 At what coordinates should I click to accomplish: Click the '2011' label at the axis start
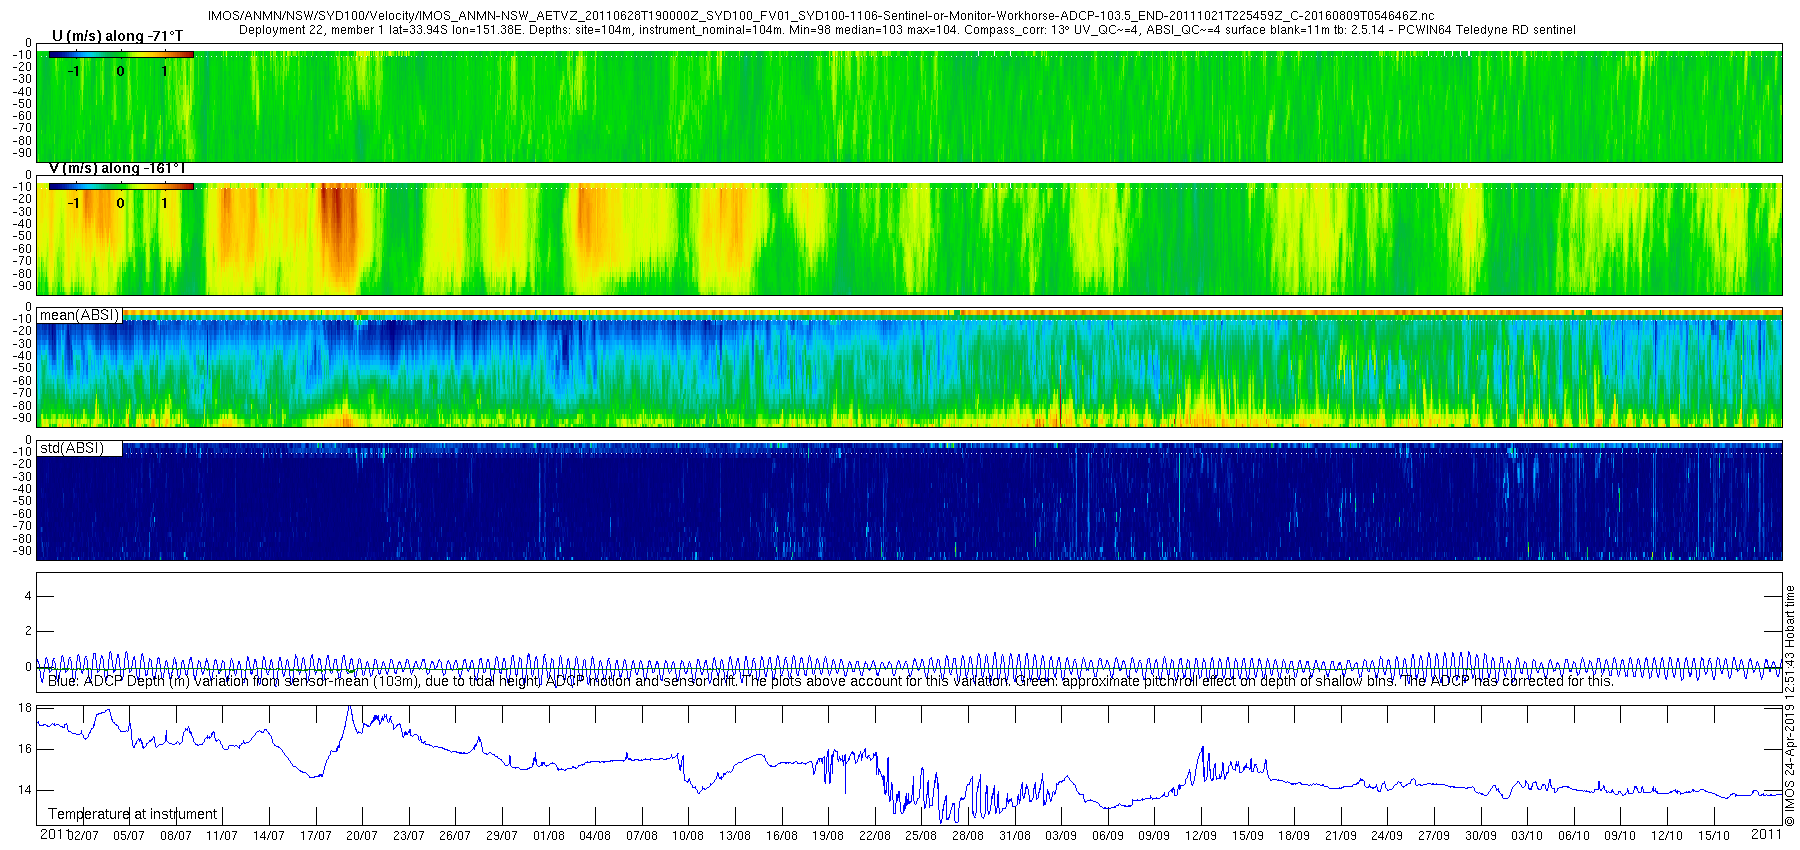click(x=54, y=834)
